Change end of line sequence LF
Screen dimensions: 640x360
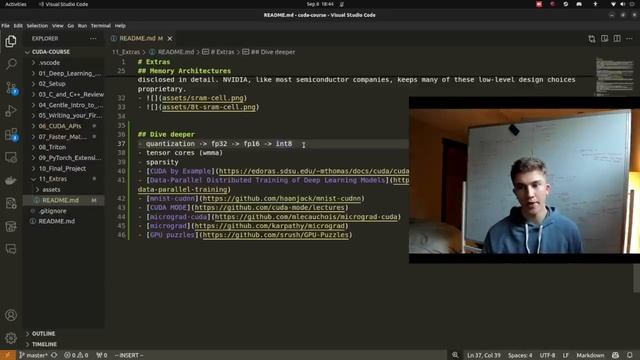[566, 355]
